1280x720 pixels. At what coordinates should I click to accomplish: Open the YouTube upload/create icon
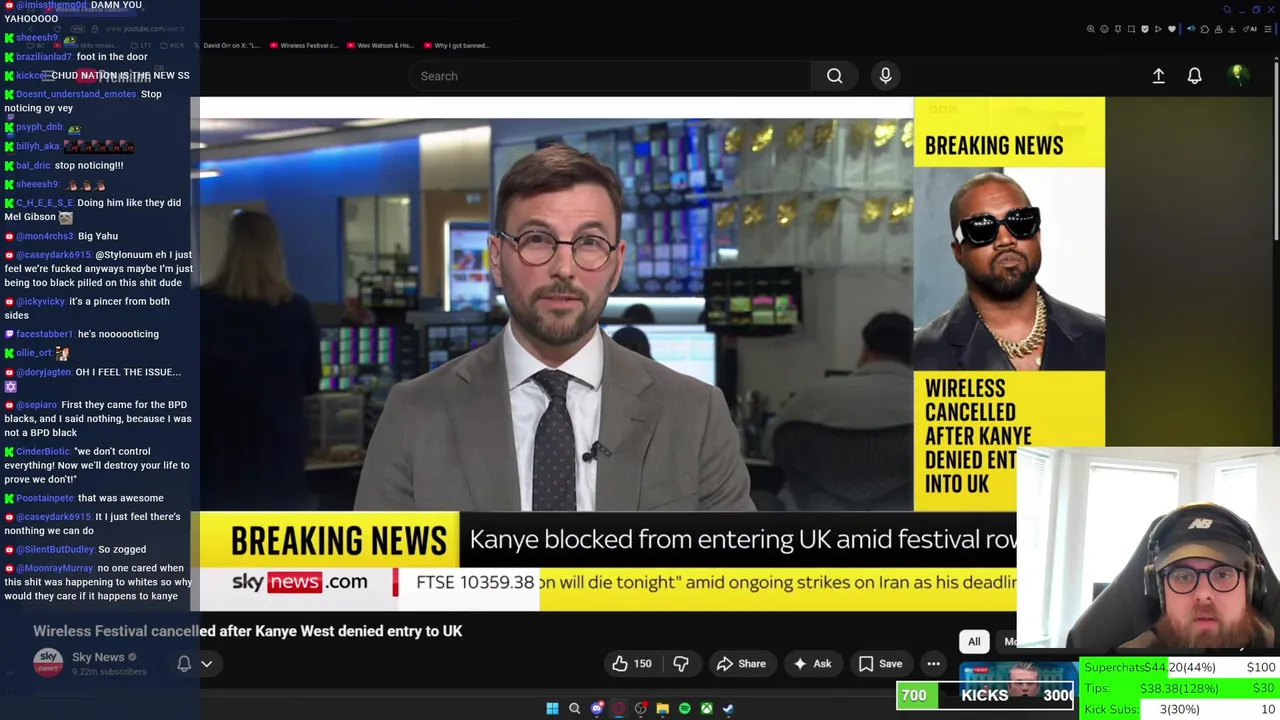point(1158,76)
